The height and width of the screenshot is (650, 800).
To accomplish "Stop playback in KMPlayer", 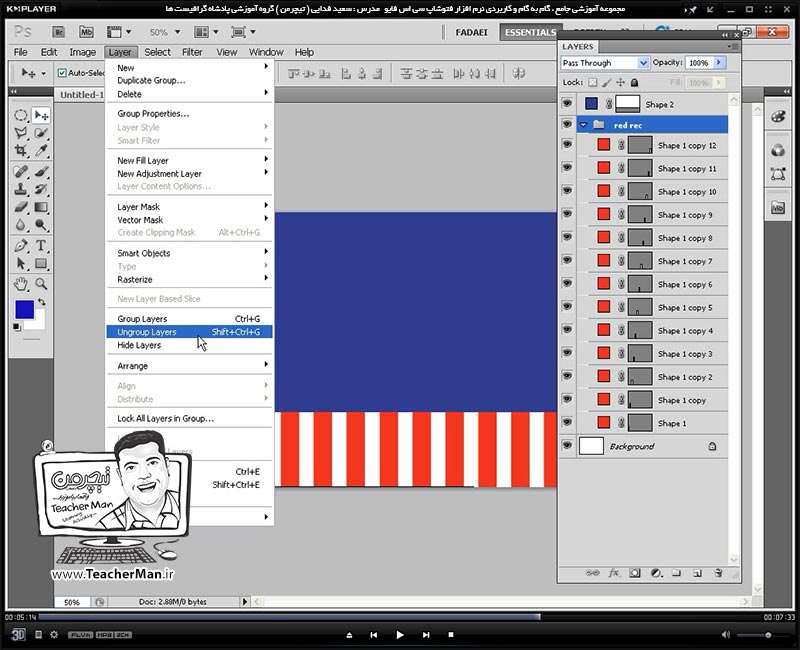I will point(451,635).
